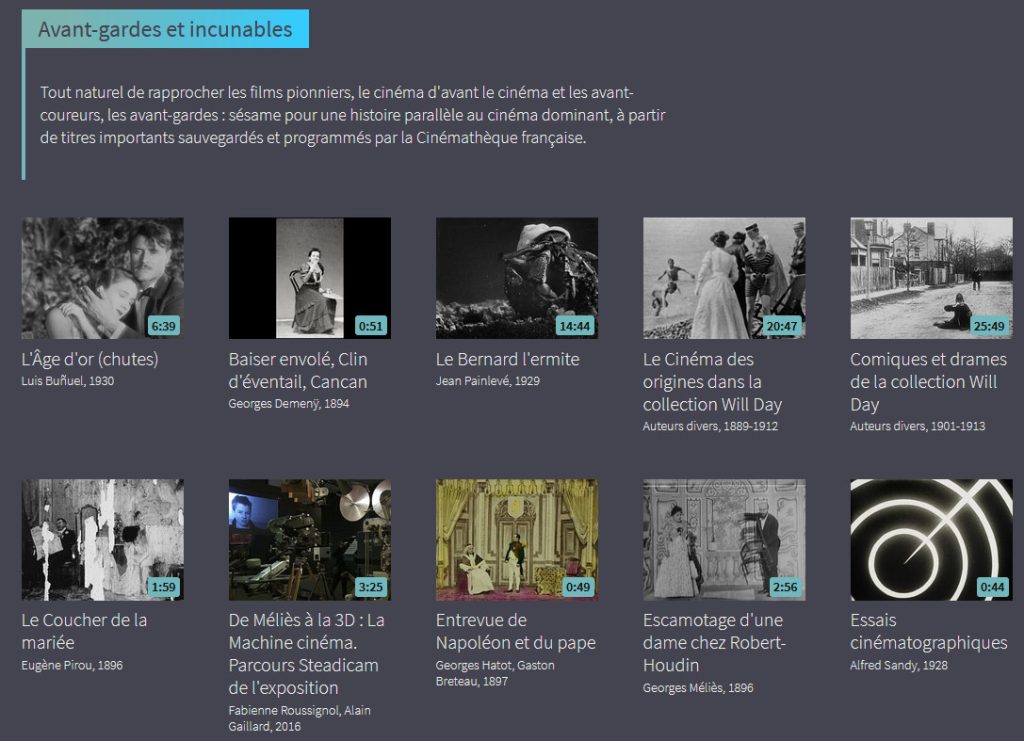Open the L'Âge d'or (chutes) thumbnail
Screen dimensions: 1024x741
point(102,277)
